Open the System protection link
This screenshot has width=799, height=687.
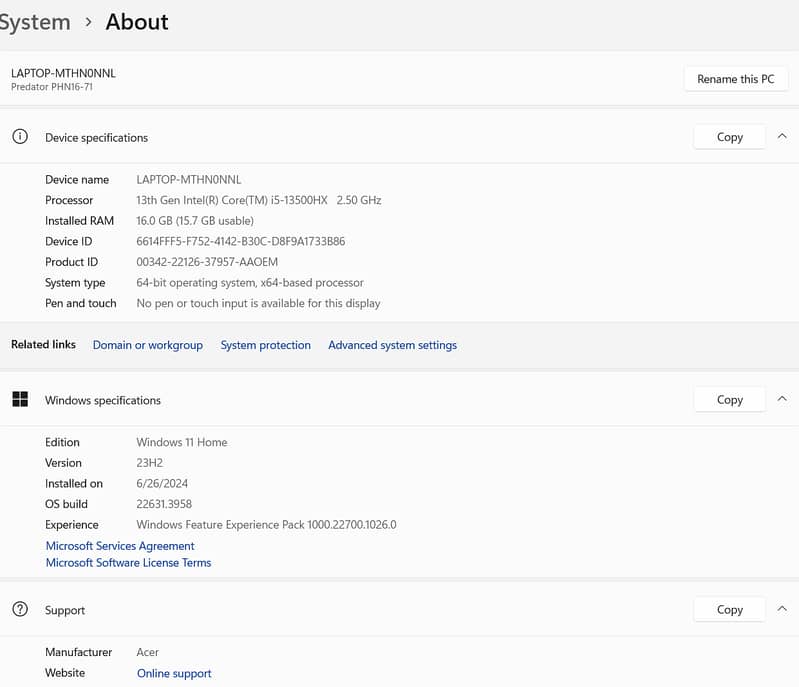[265, 345]
